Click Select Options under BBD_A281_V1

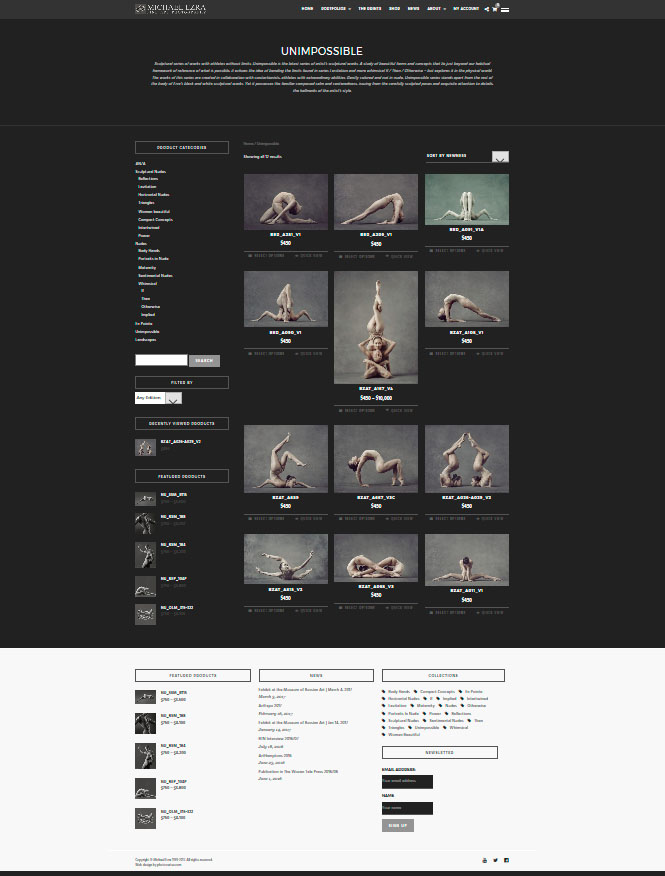(266, 256)
